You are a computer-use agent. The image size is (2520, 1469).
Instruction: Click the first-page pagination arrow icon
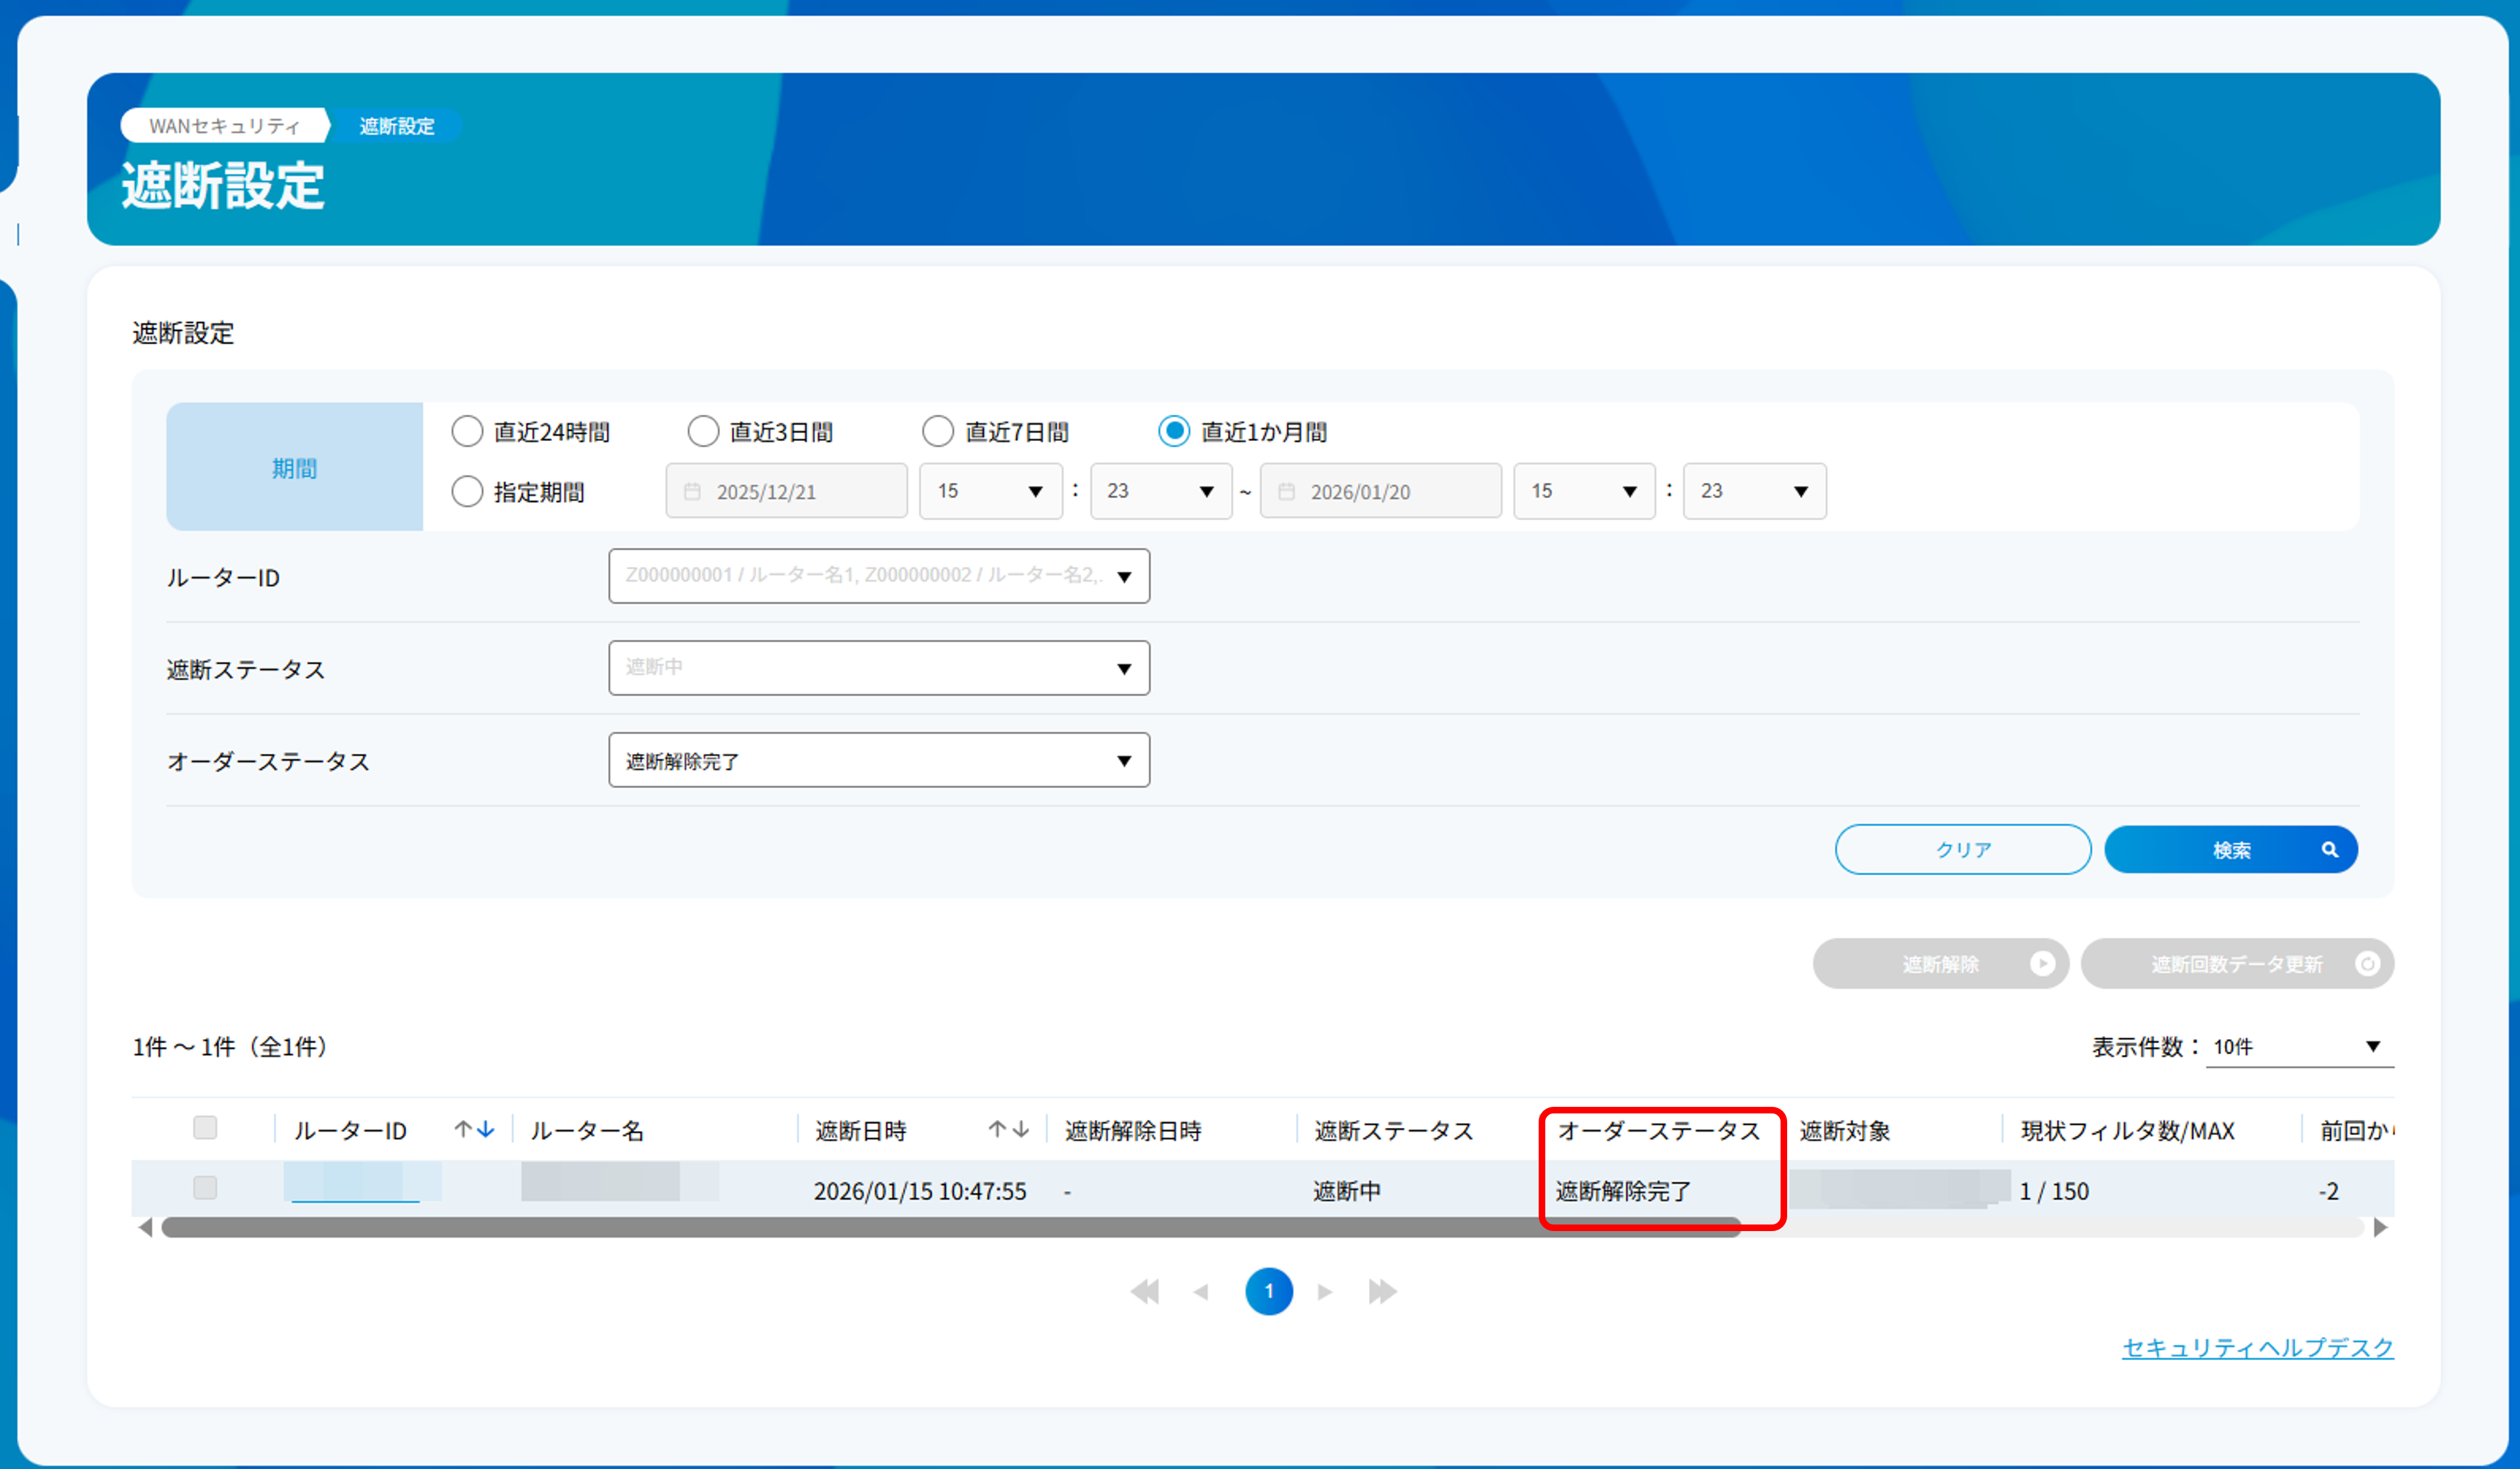point(1145,1292)
